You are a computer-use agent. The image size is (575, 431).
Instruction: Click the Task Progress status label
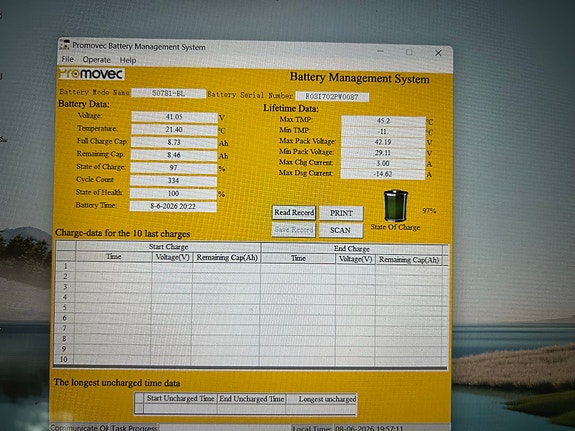click(x=134, y=428)
